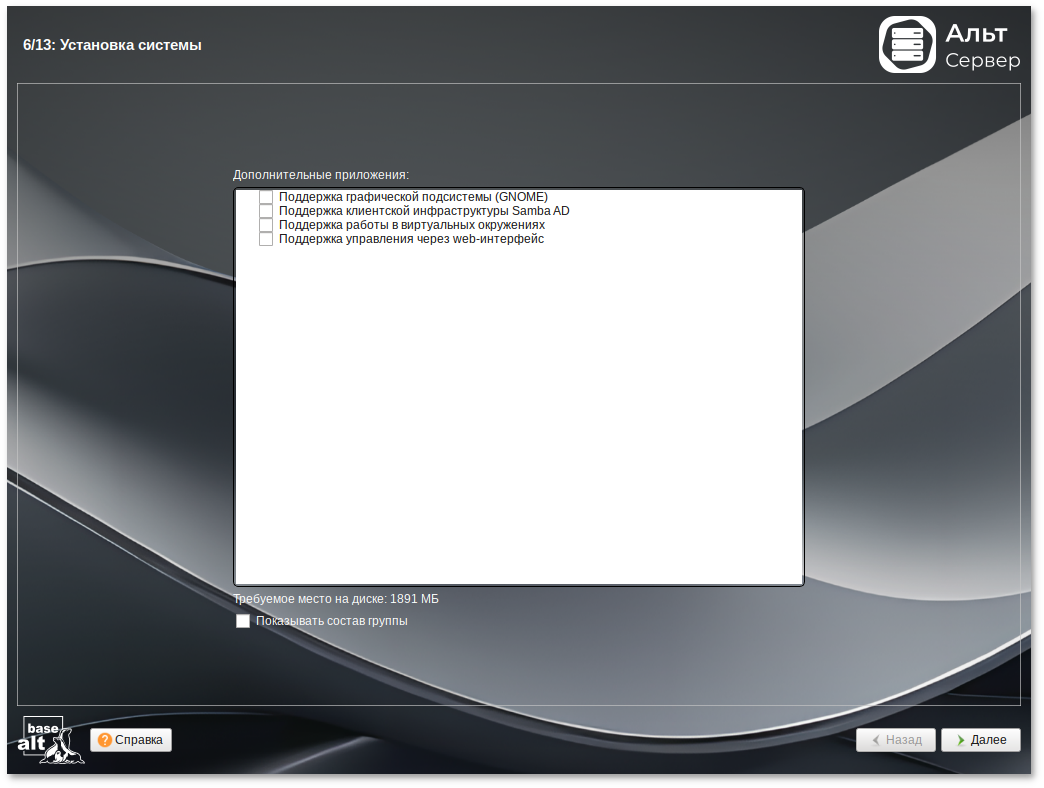This screenshot has height=788, width=1044.
Task: Proceed with the Далее button
Action: click(x=980, y=740)
